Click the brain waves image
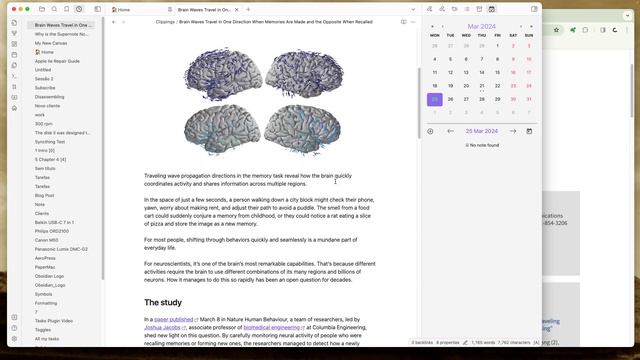The width and height of the screenshot is (640, 360). [x=263, y=101]
